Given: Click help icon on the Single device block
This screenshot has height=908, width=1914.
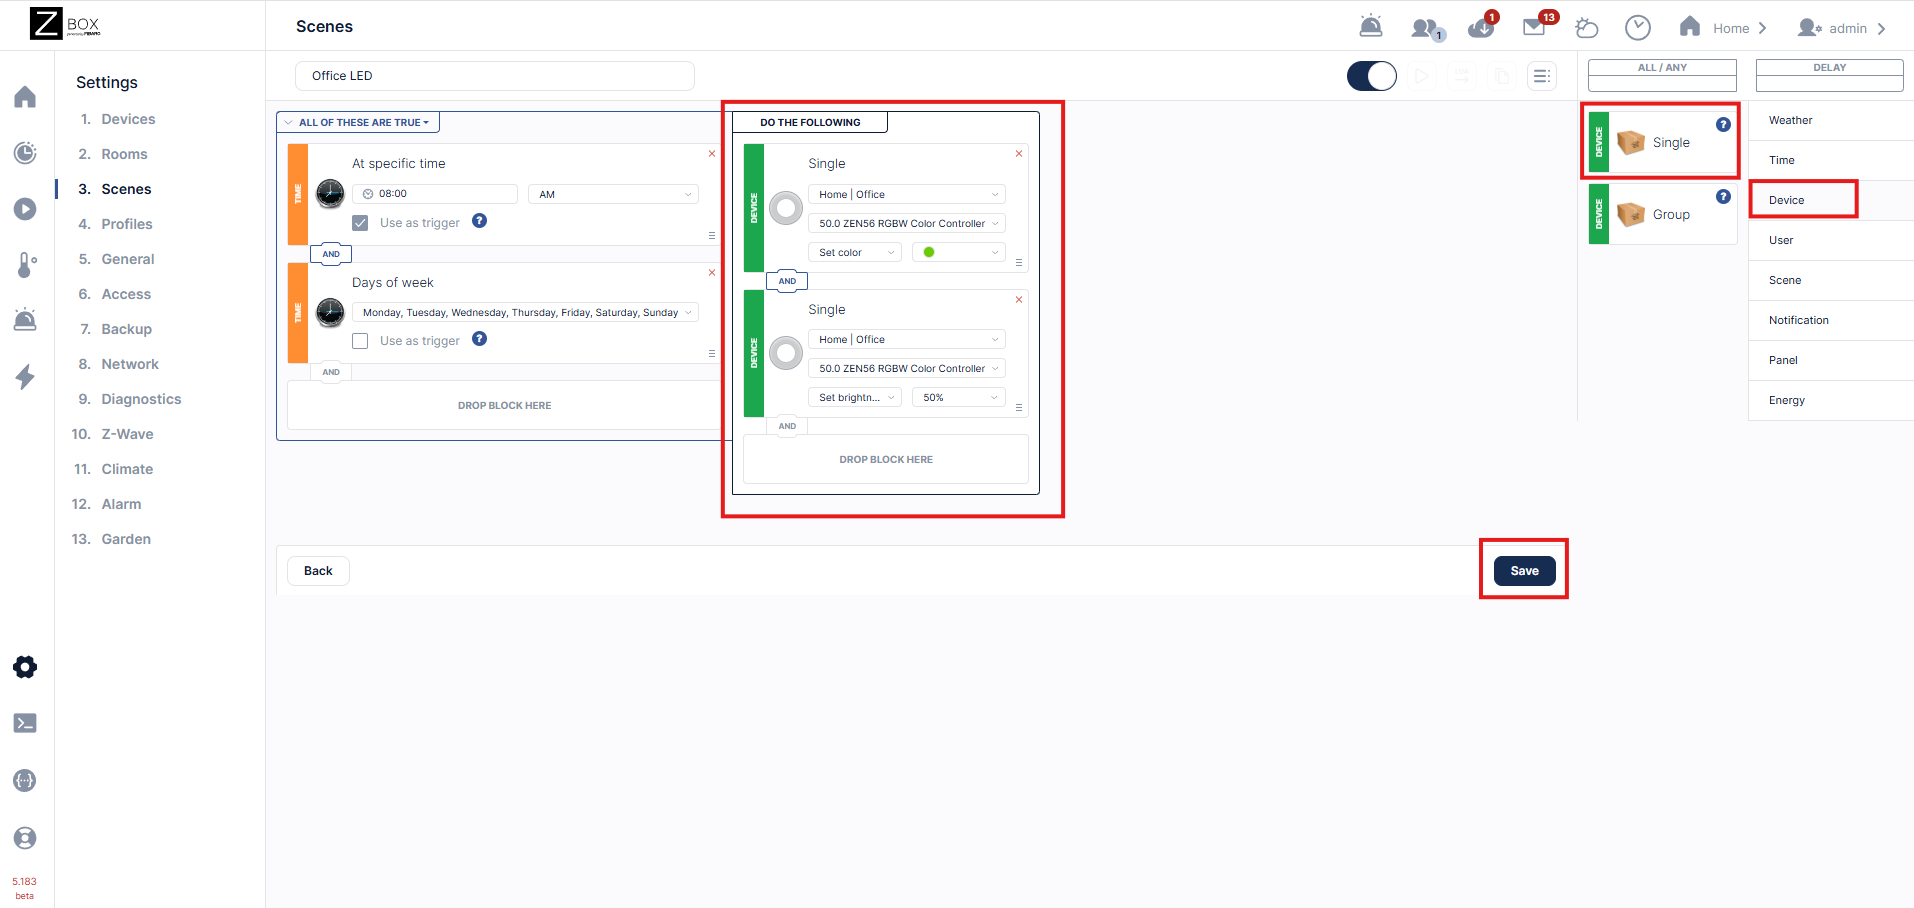Looking at the screenshot, I should [1723, 125].
